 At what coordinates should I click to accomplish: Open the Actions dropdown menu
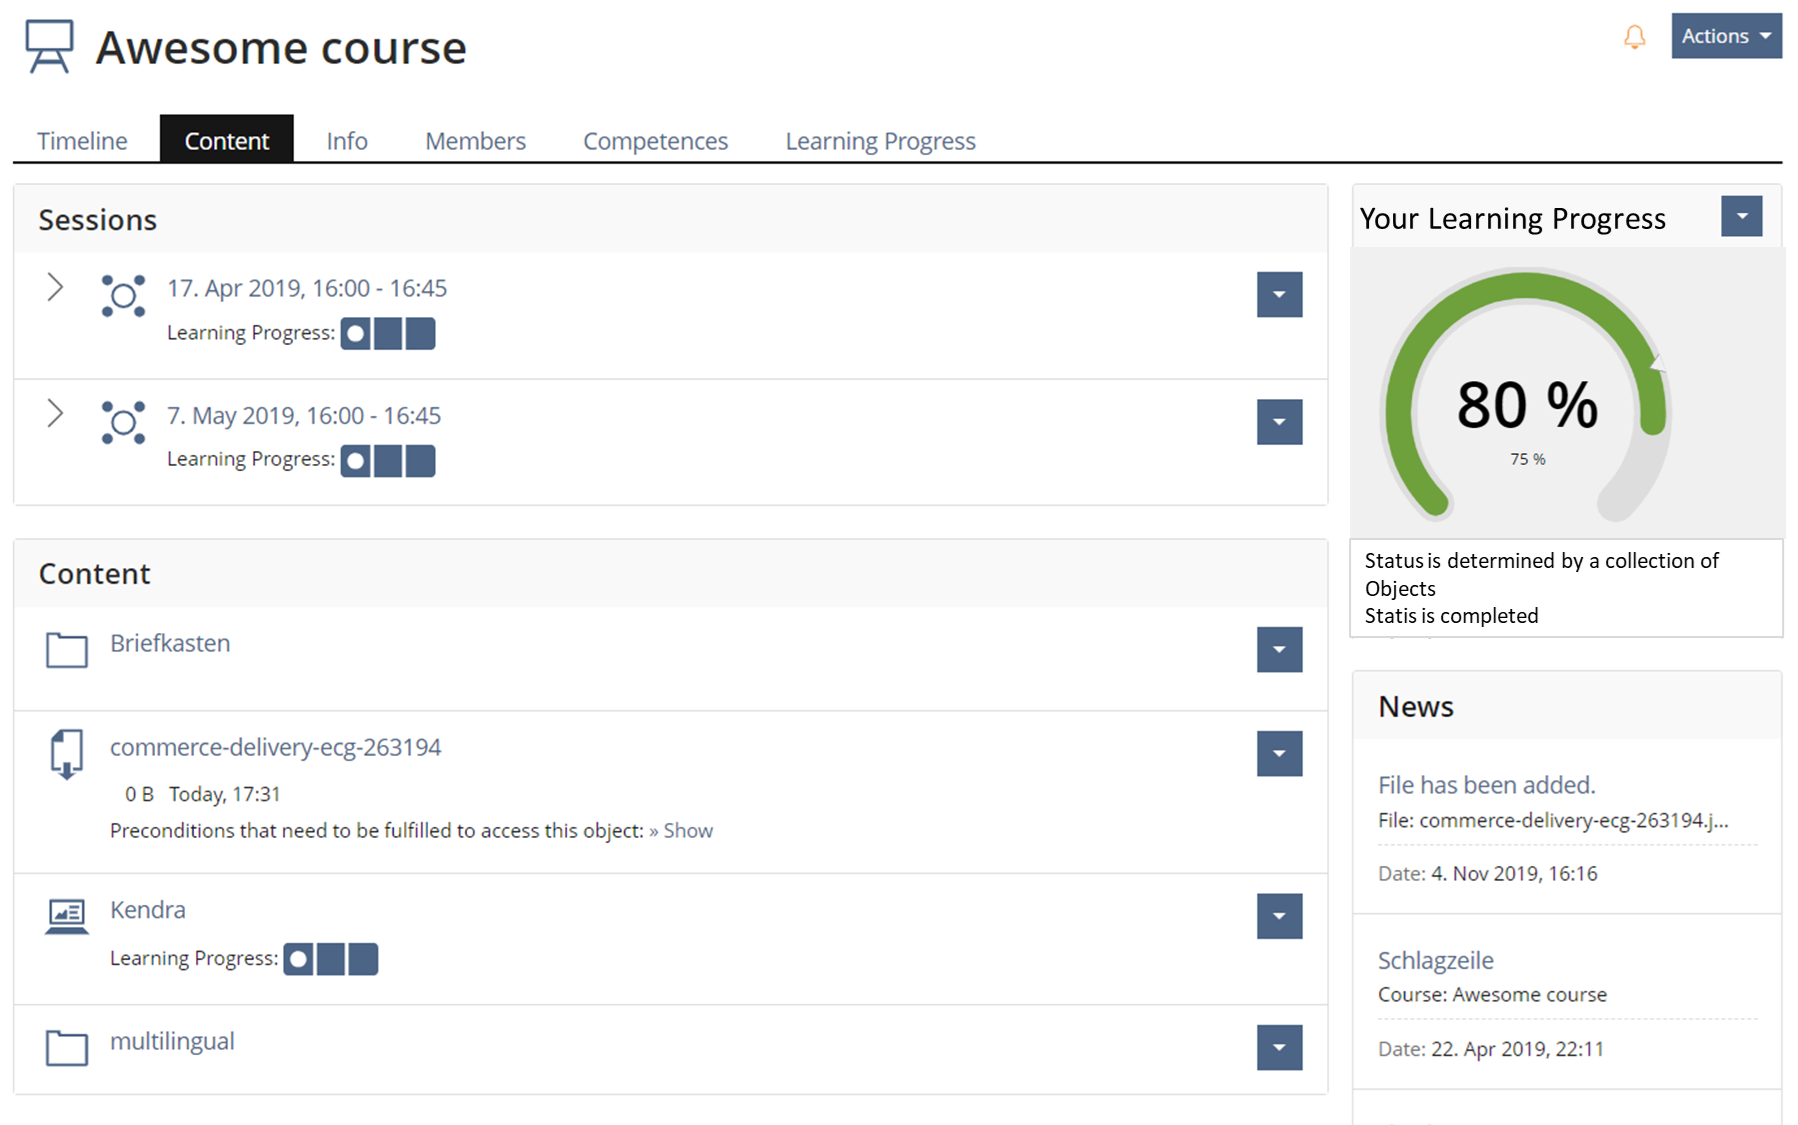(1725, 36)
